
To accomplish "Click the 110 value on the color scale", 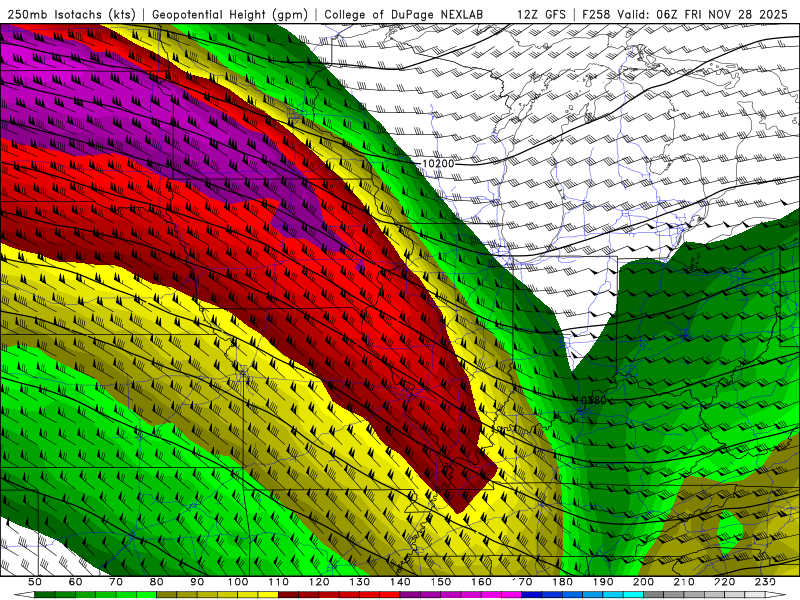I will click(278, 582).
